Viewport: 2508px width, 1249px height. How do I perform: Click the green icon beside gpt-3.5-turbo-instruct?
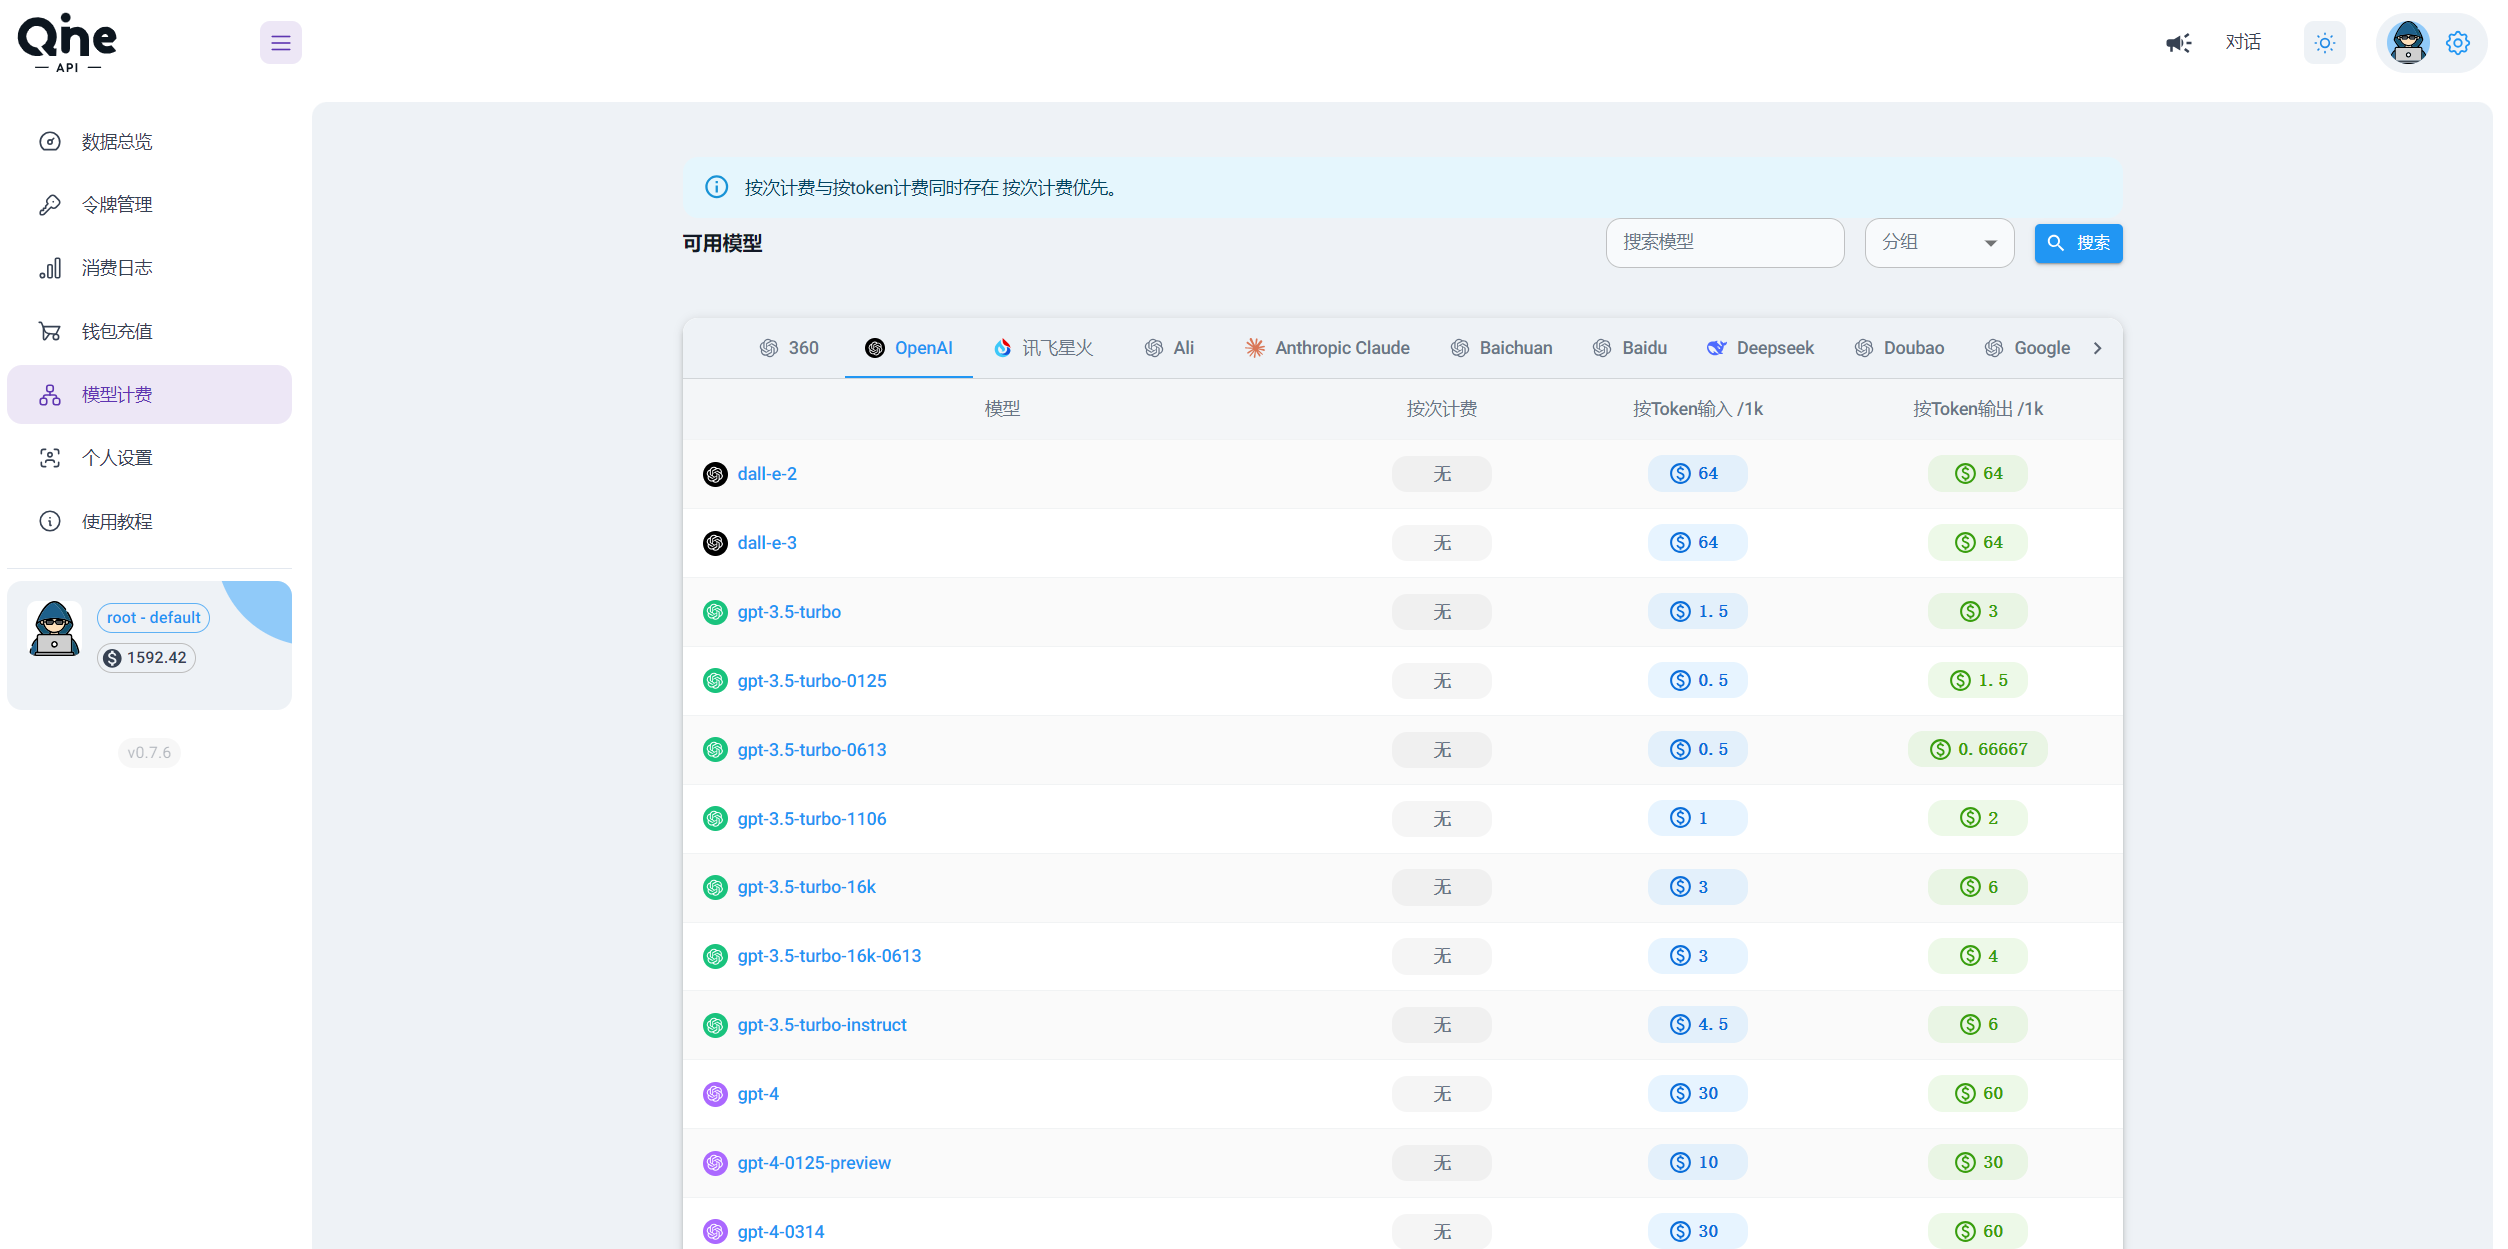point(715,1025)
